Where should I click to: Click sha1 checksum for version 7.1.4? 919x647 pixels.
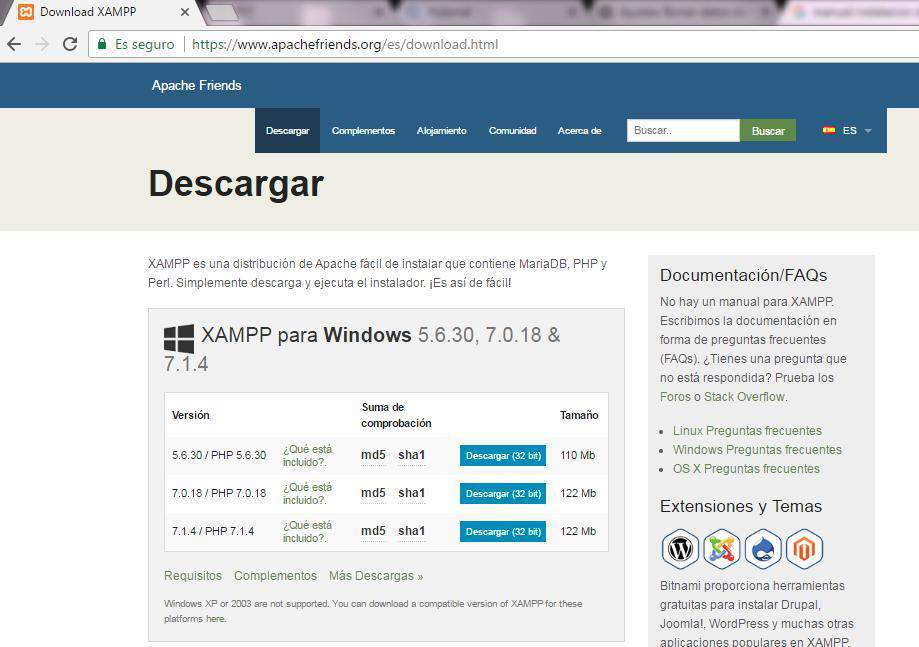click(x=411, y=532)
